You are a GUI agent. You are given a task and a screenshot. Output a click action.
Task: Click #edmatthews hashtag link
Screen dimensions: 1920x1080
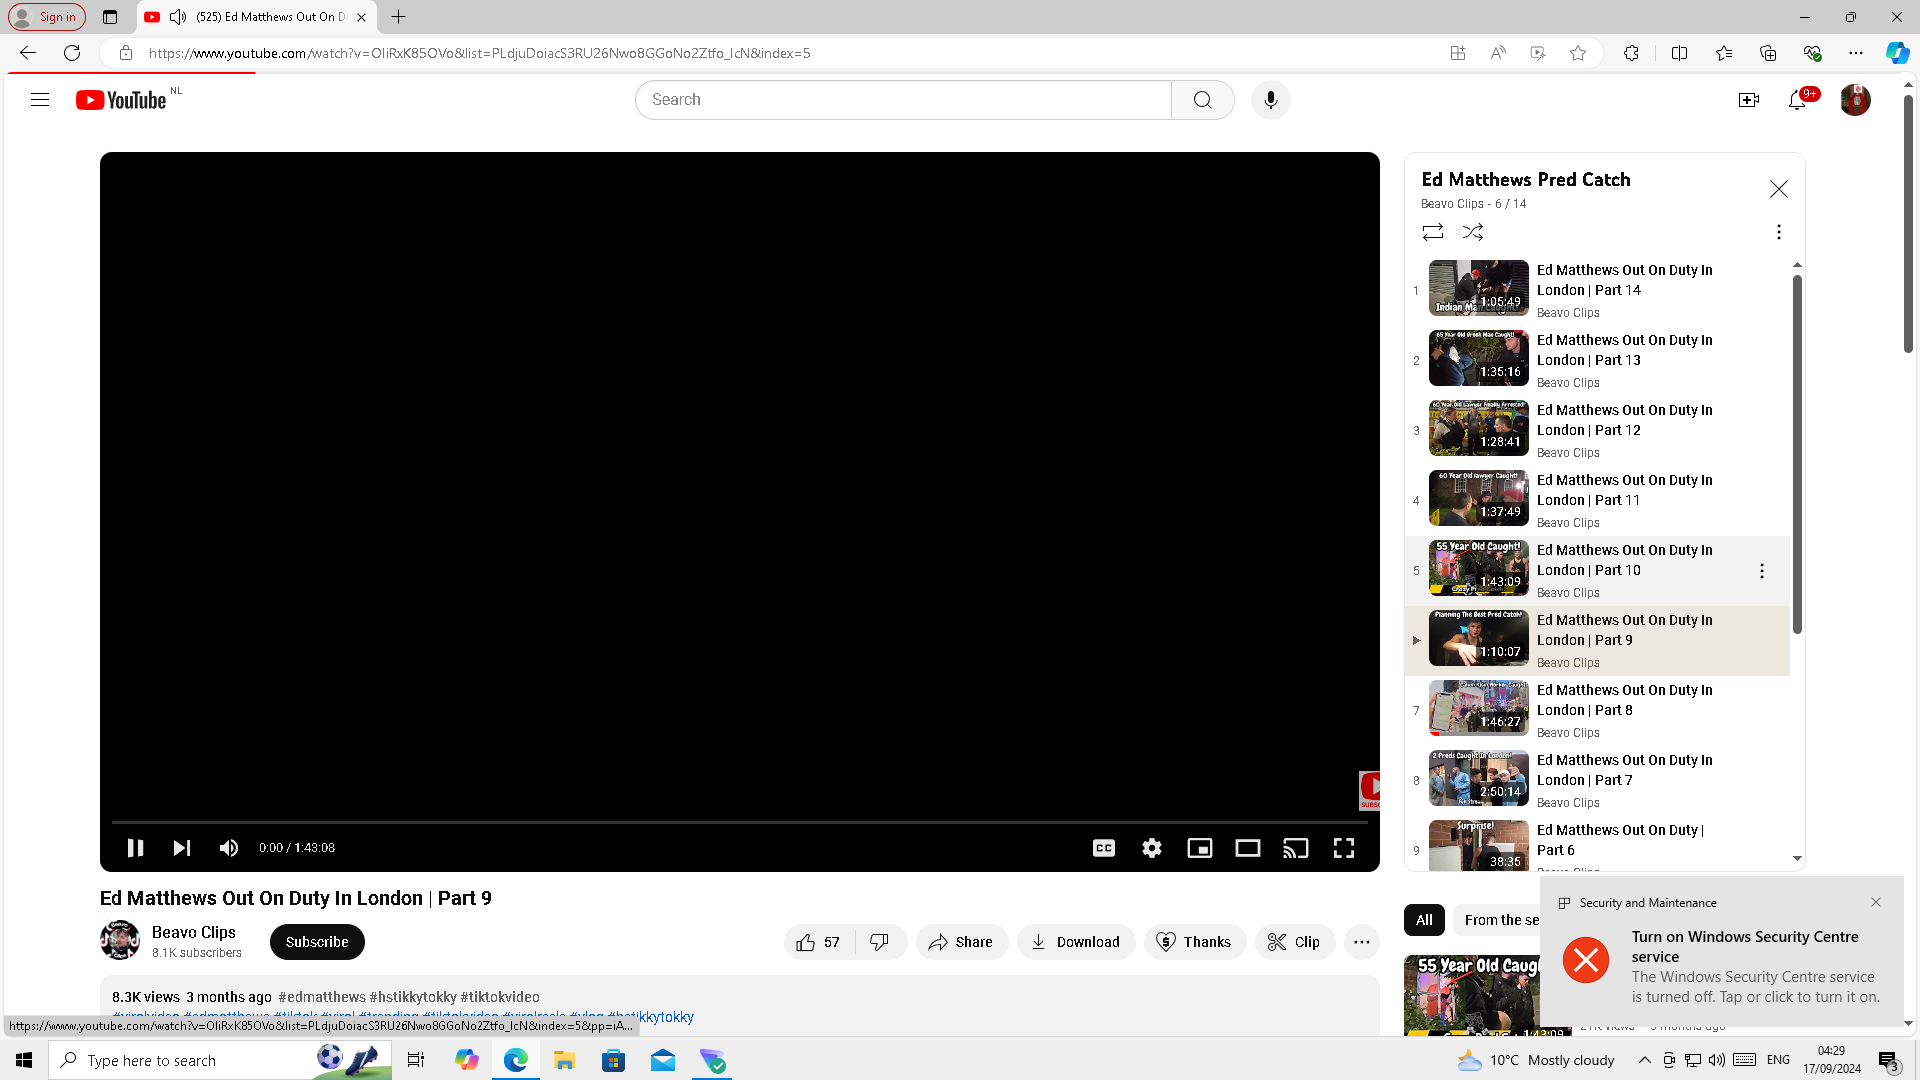tap(322, 997)
